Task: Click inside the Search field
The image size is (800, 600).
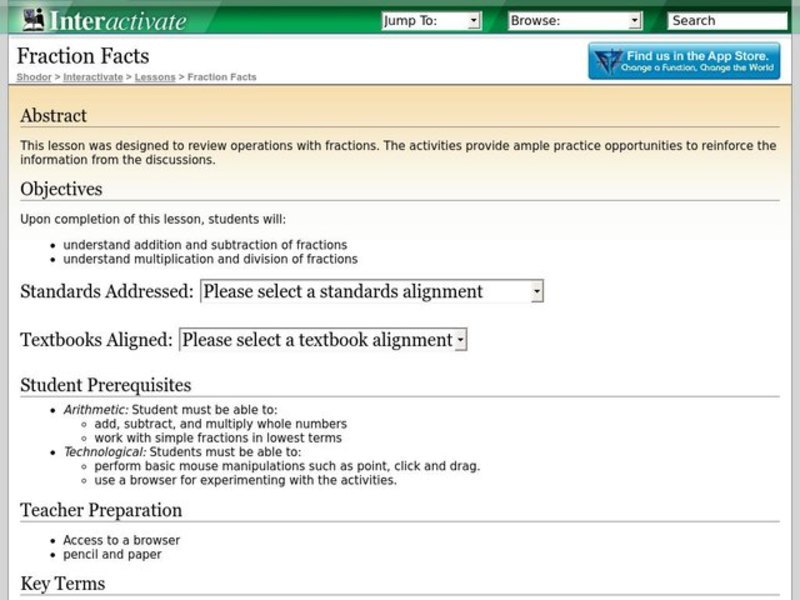Action: (727, 20)
